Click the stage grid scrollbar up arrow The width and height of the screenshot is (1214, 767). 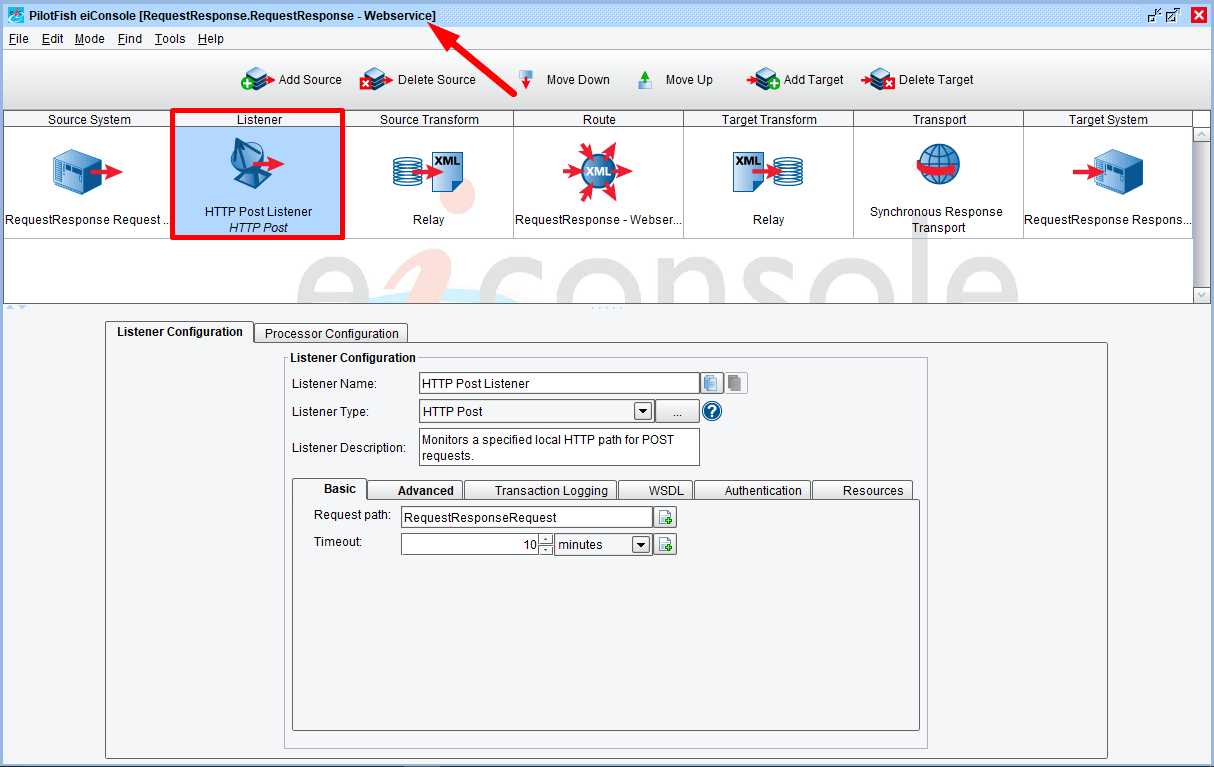(1202, 135)
